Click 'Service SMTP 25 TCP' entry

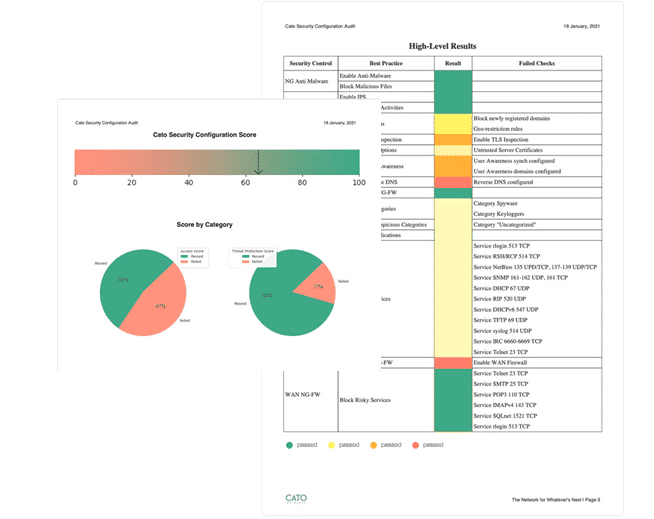coord(501,384)
